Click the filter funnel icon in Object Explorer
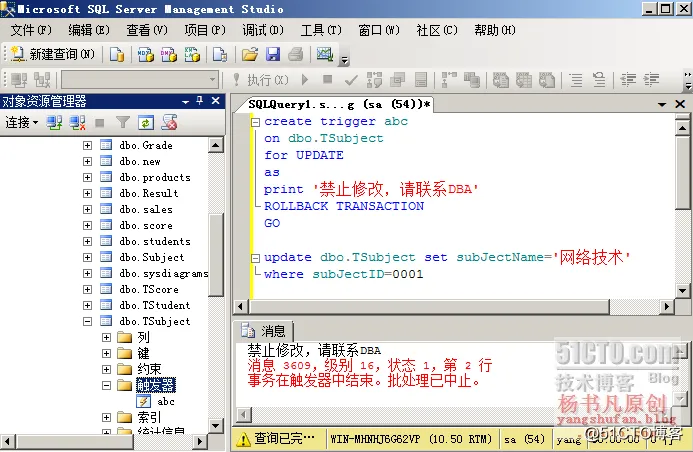693x452 pixels. pyautogui.click(x=123, y=122)
